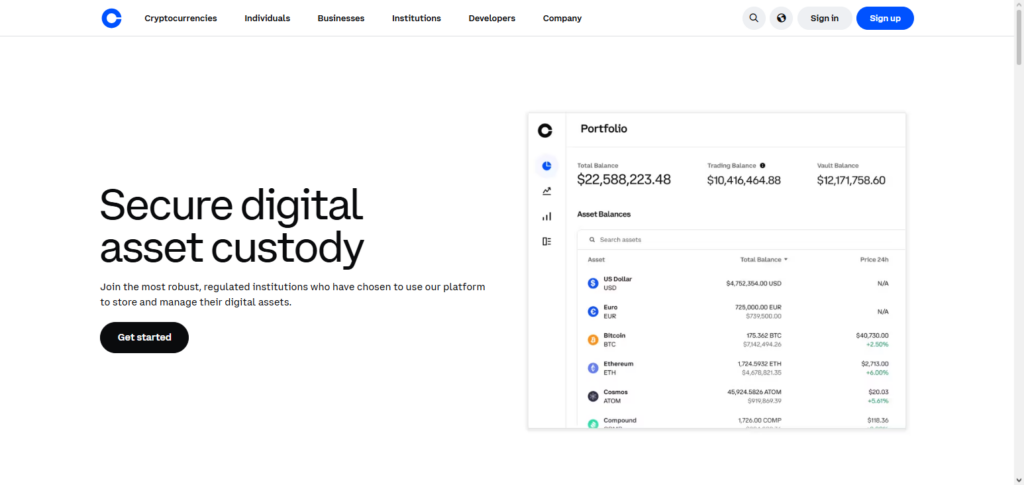Click the 1,724.5932 ETH balance
1024x485 pixels.
click(758, 364)
